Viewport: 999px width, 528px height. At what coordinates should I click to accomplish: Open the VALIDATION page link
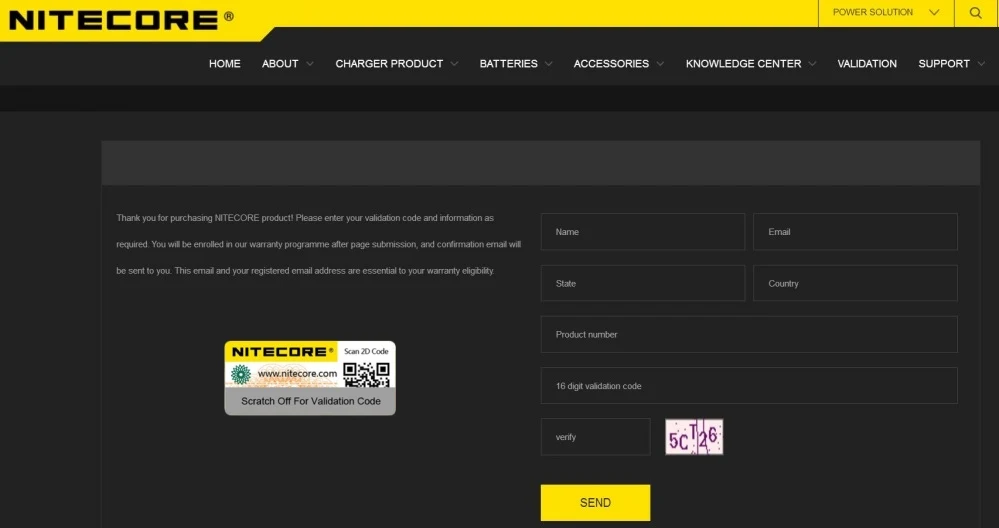[867, 64]
